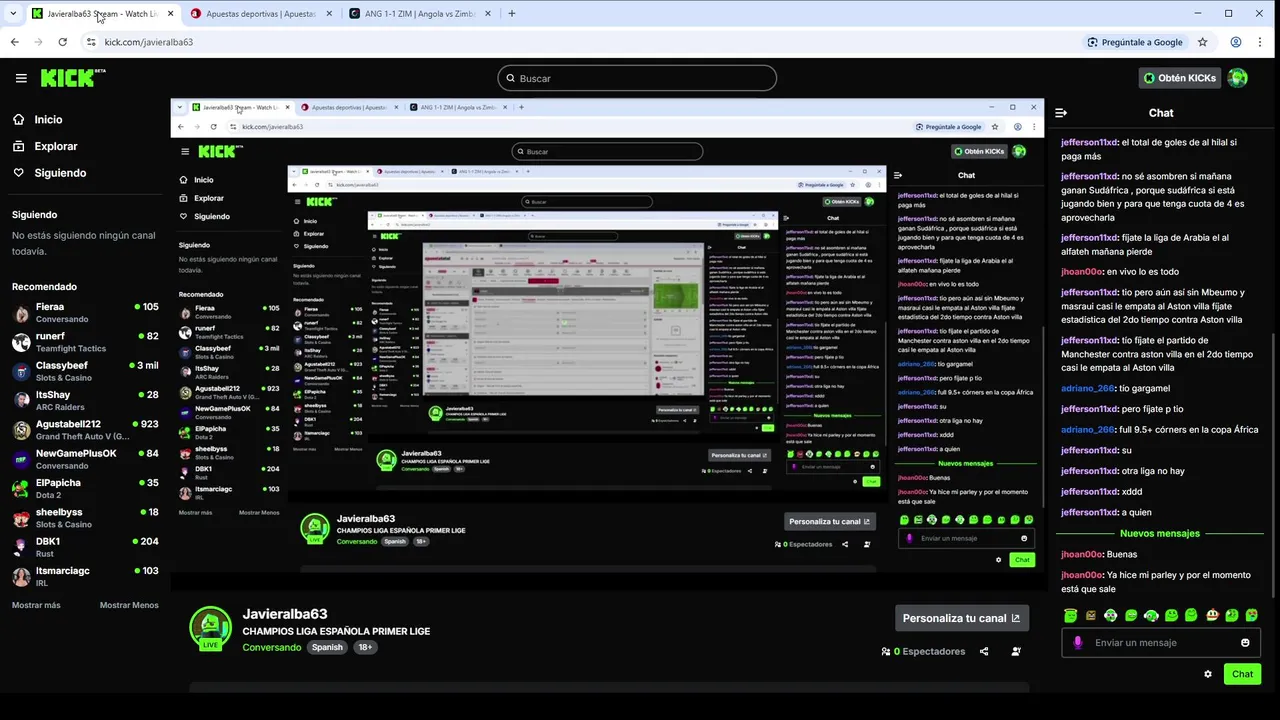This screenshot has width=1280, height=720.
Task: Click main chat message 'otra liga no hay'
Action: pyautogui.click(x=1153, y=471)
